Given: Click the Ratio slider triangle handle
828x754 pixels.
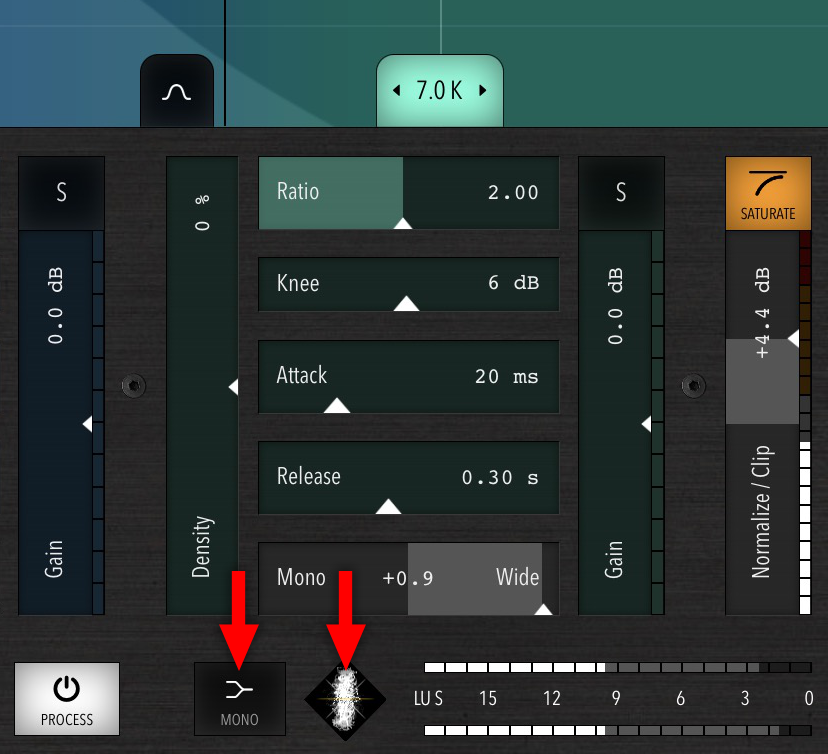Looking at the screenshot, I should (x=403, y=223).
